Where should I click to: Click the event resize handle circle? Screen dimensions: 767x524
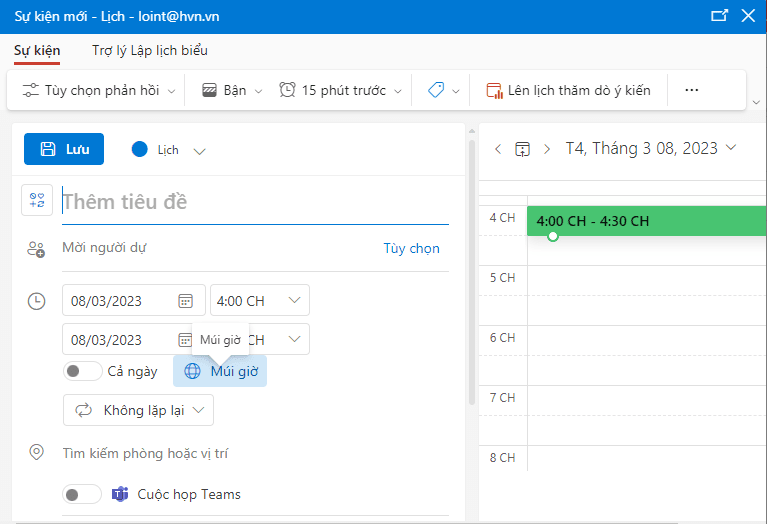[x=553, y=236]
